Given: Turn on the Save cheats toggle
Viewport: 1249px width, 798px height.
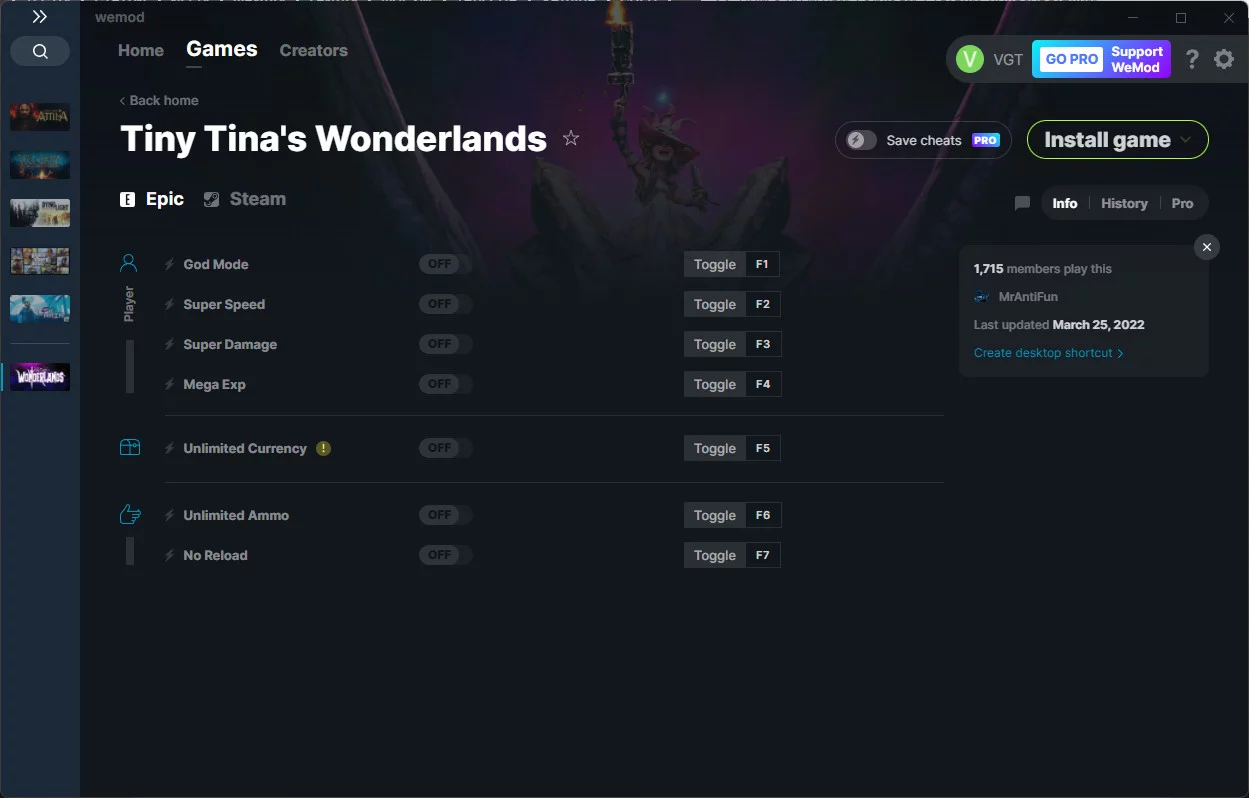Looking at the screenshot, I should tap(861, 140).
